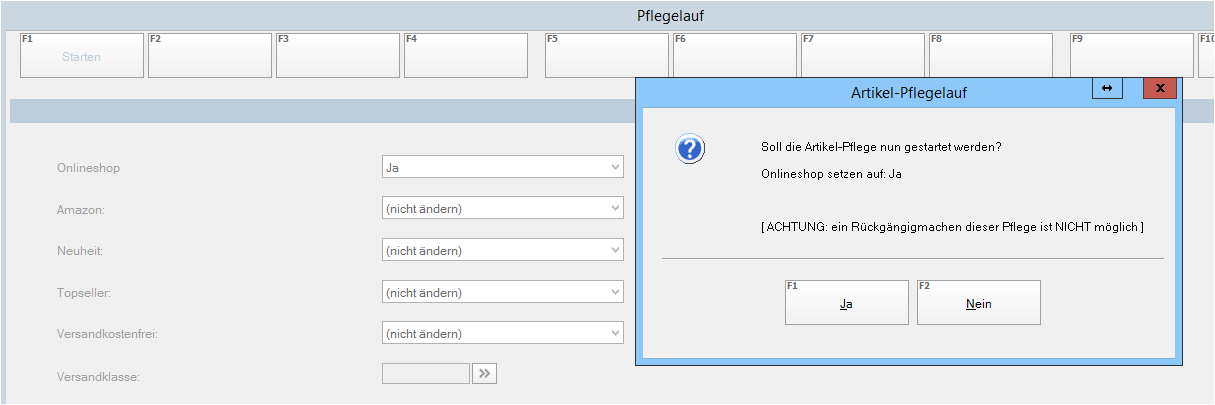1215x405 pixels.
Task: Click the empty F3 toolbar button
Action: 338,56
